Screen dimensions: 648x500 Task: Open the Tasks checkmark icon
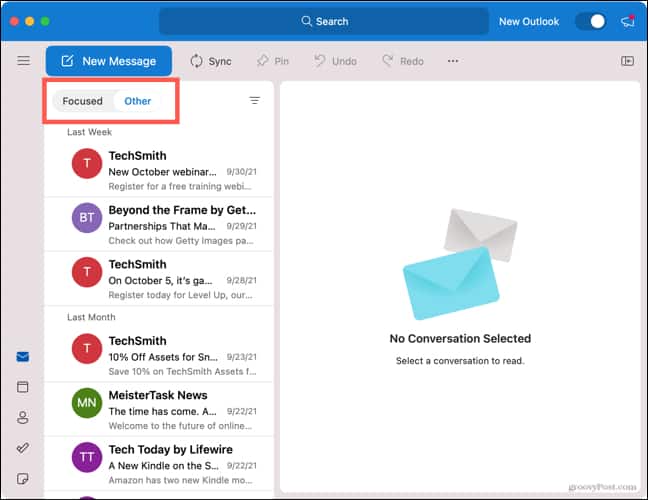tap(22, 449)
